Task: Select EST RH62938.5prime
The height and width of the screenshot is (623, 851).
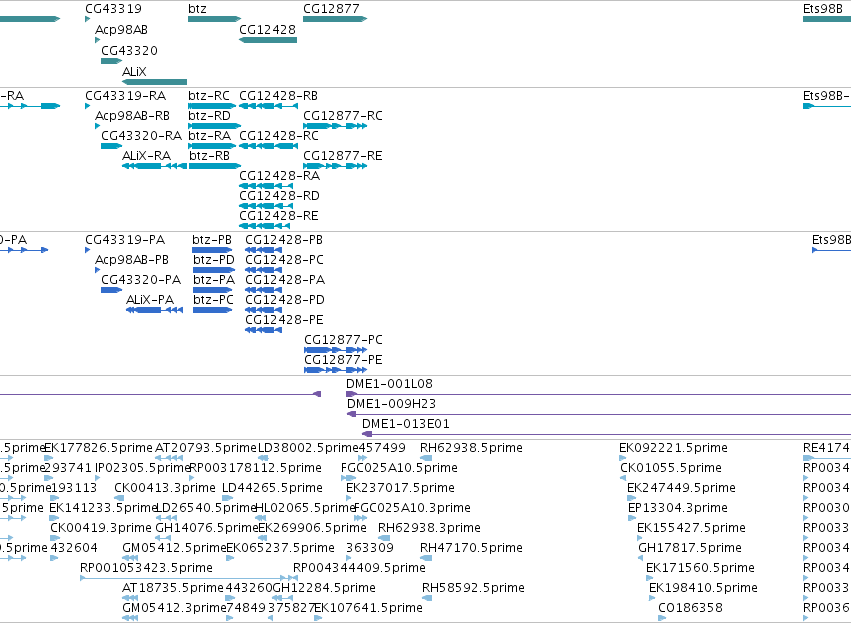Action: click(x=426, y=459)
